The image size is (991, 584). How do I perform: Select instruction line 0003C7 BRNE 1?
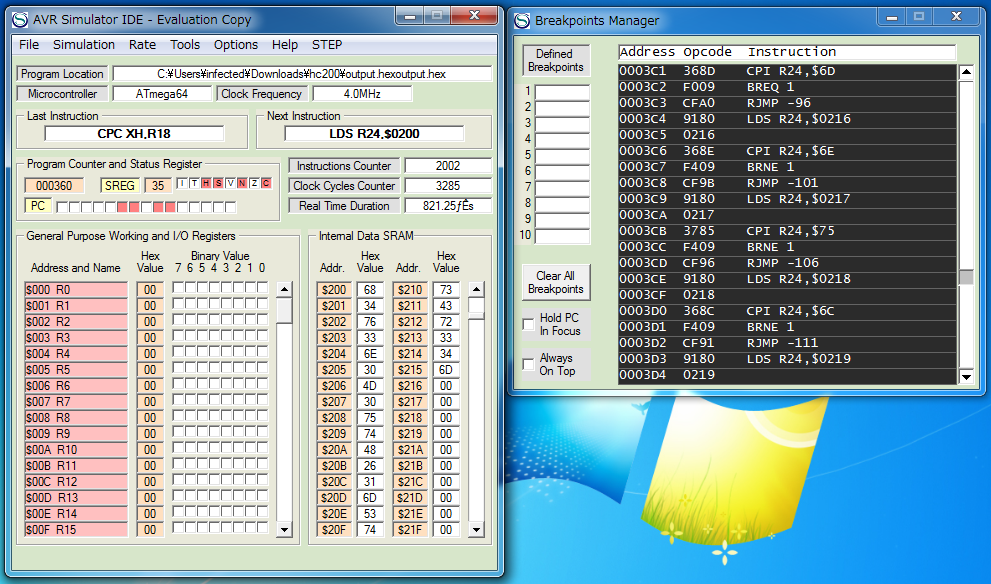coord(787,167)
